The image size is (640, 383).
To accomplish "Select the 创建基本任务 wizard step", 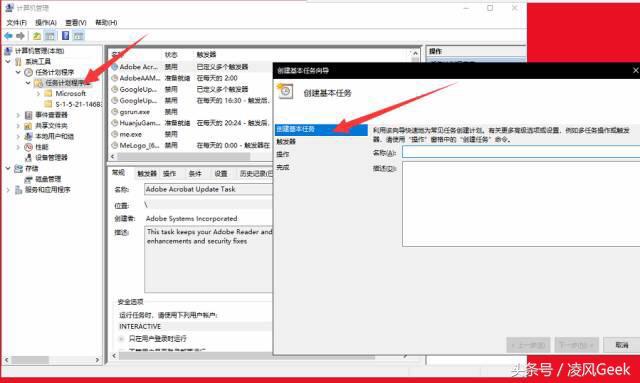I will coord(321,129).
